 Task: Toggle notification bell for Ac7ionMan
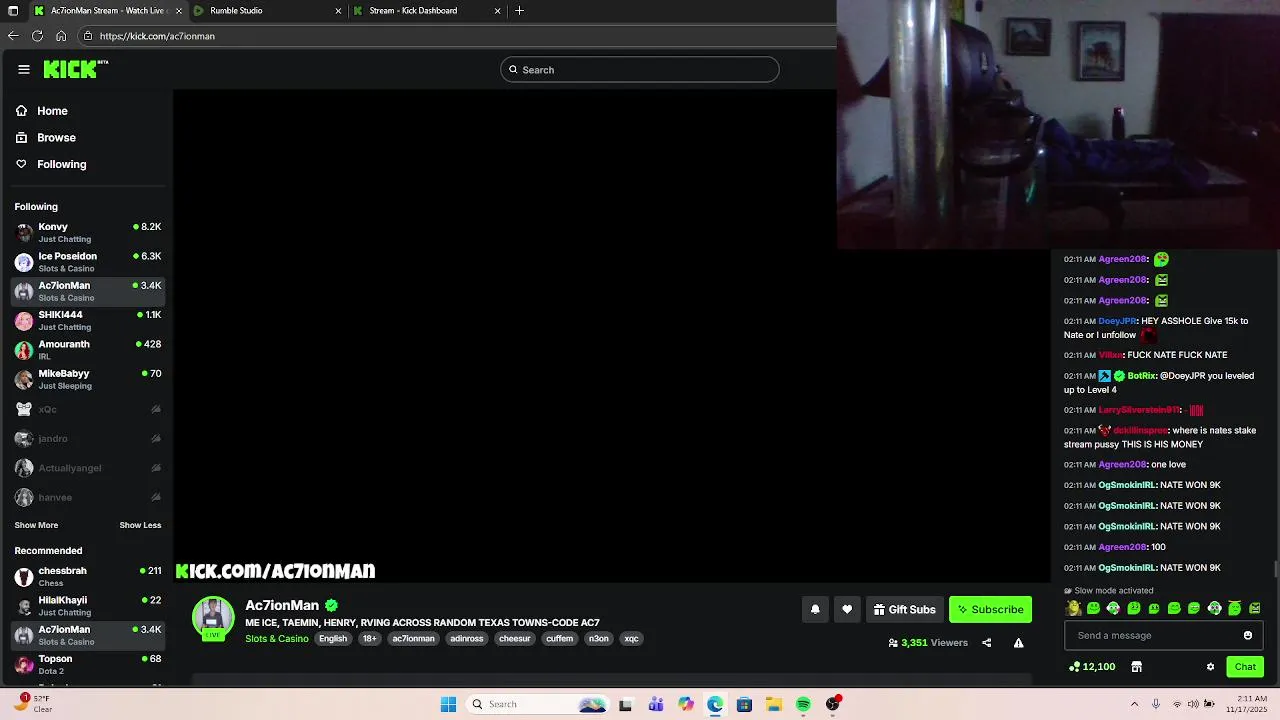815,610
